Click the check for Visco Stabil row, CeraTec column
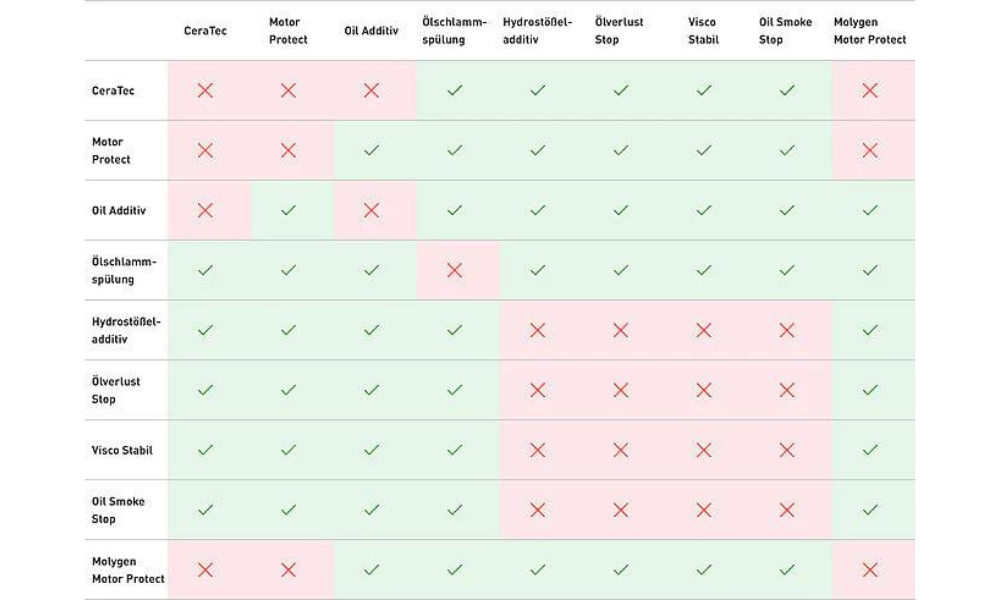 (x=205, y=450)
